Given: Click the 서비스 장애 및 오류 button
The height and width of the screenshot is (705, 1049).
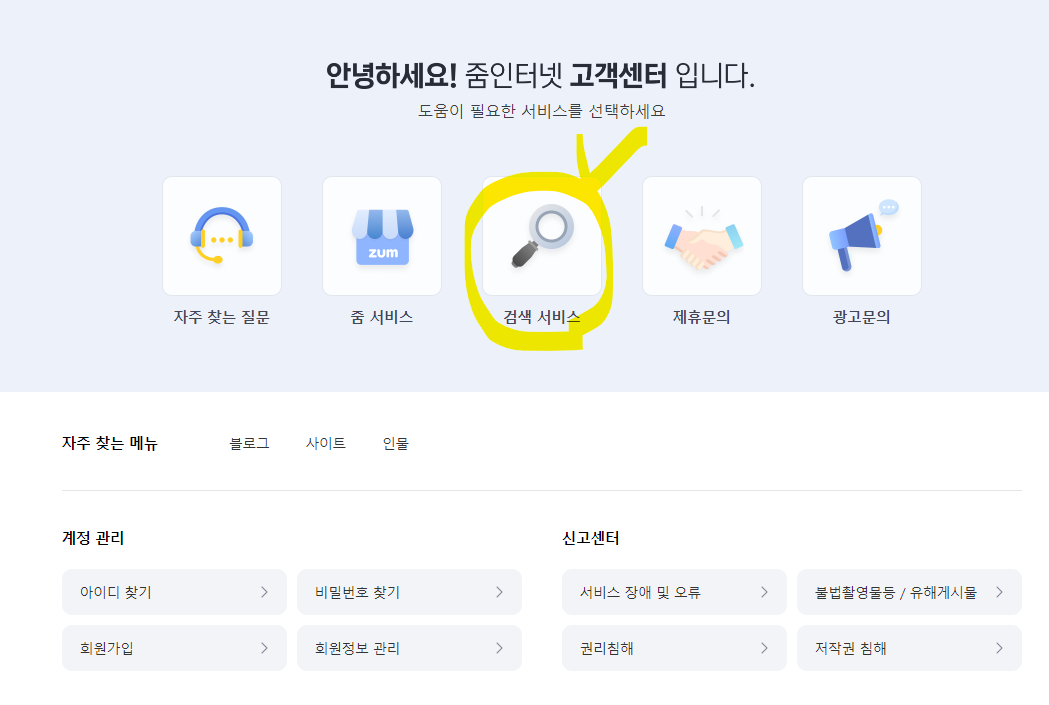Looking at the screenshot, I should 674,591.
